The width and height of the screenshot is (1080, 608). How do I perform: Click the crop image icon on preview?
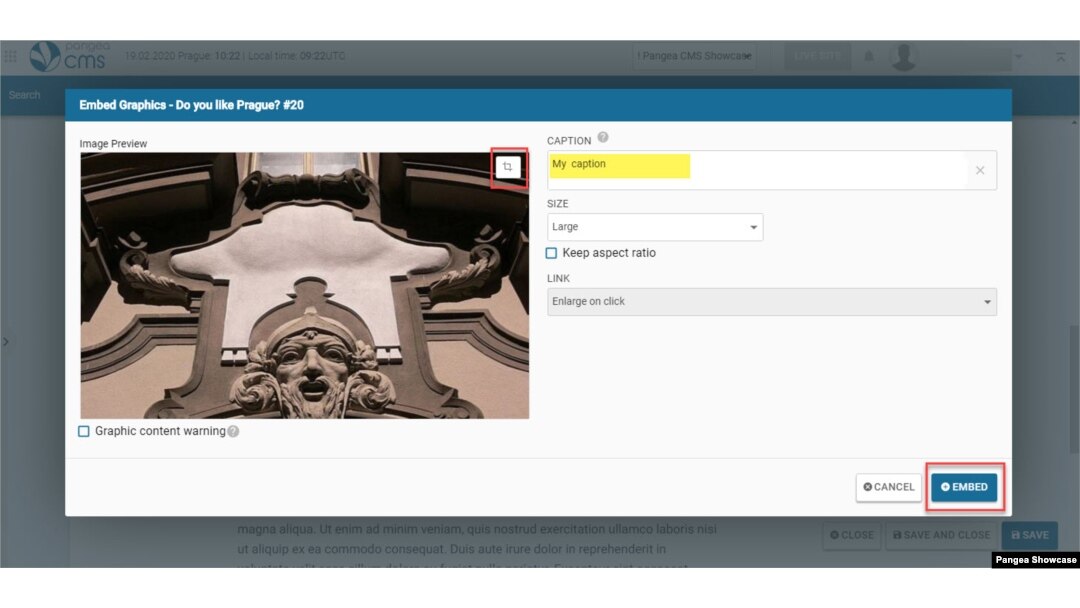pos(508,168)
